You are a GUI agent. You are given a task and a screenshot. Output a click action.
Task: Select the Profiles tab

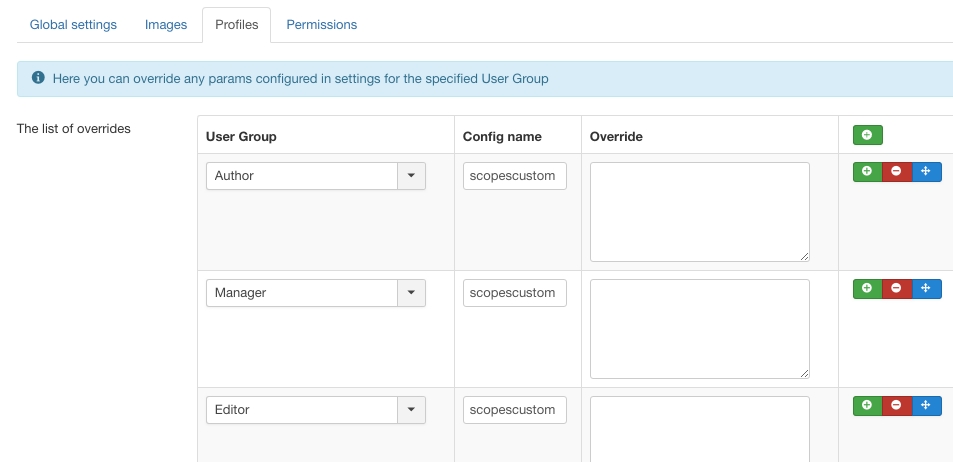236,25
